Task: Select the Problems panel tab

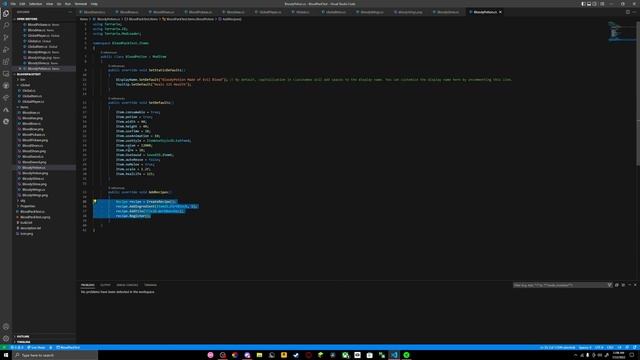Action: (87, 285)
